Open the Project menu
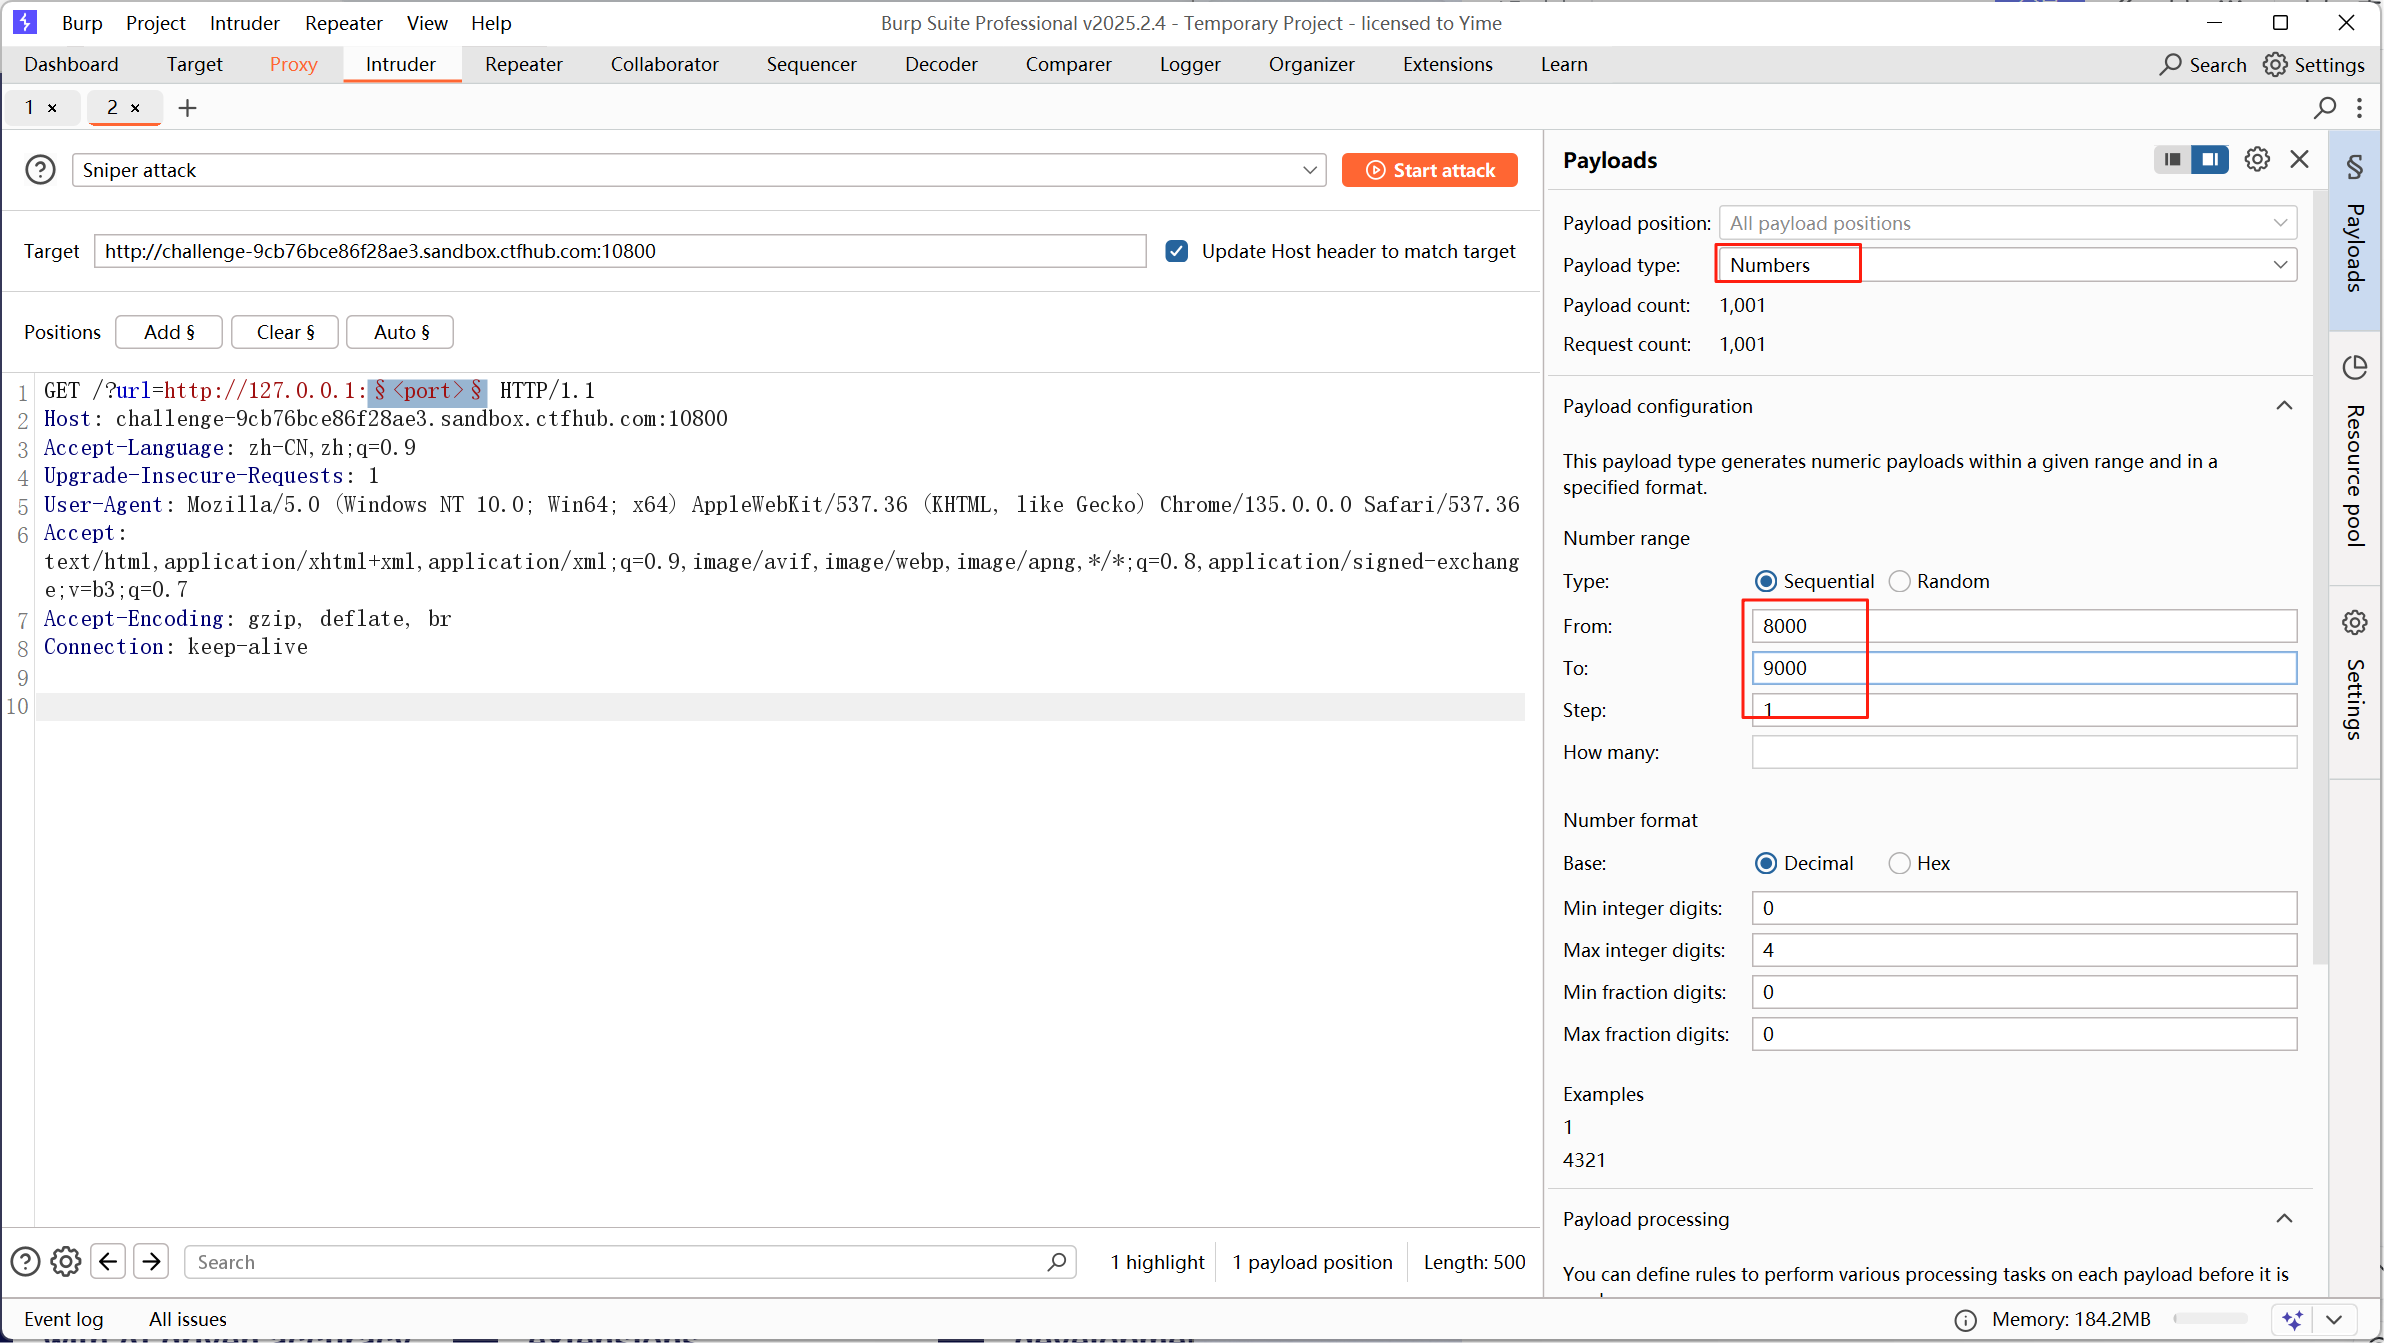The width and height of the screenshot is (2384, 1343). pyautogui.click(x=155, y=23)
